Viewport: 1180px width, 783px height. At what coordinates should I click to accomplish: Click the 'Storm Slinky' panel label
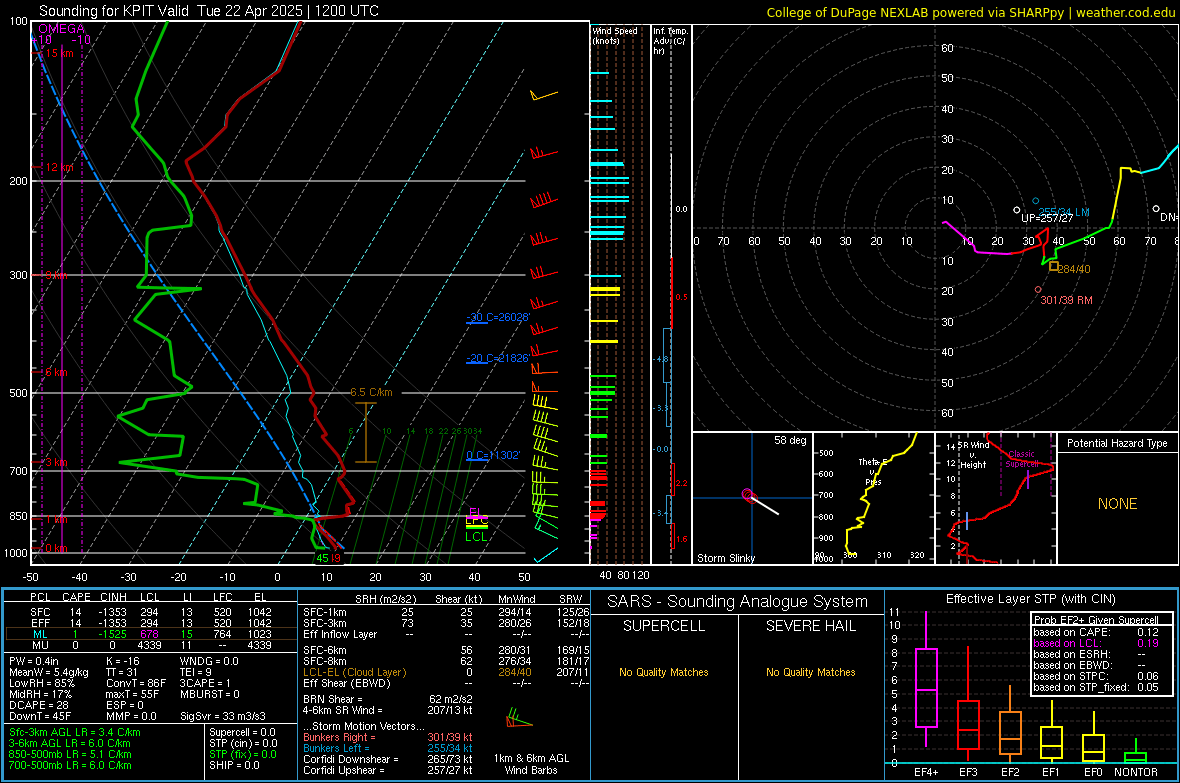725,558
